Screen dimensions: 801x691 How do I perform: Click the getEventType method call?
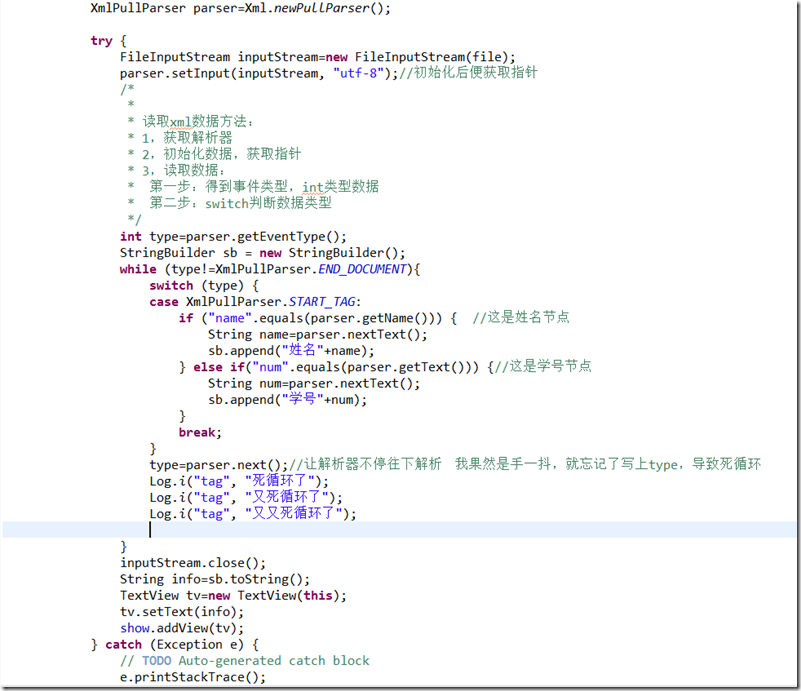288,236
